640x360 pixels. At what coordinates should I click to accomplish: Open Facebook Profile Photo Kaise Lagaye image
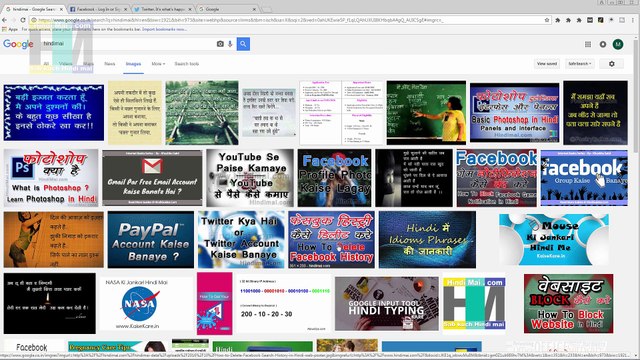tap(334, 178)
